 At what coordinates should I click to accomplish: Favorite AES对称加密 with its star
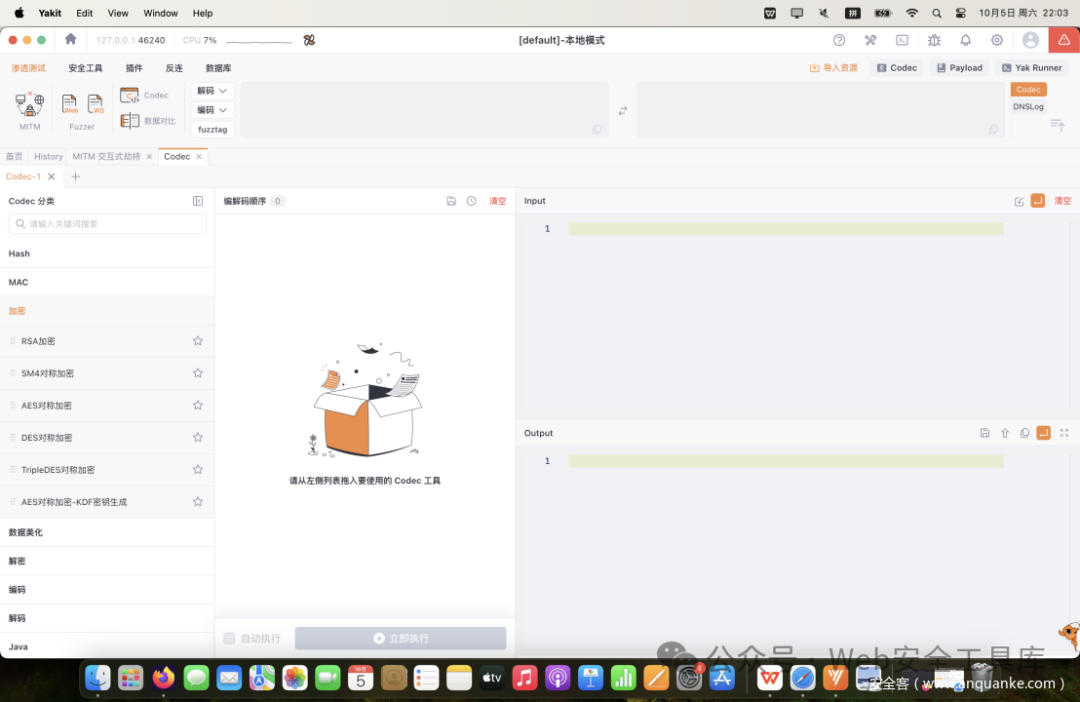point(198,405)
